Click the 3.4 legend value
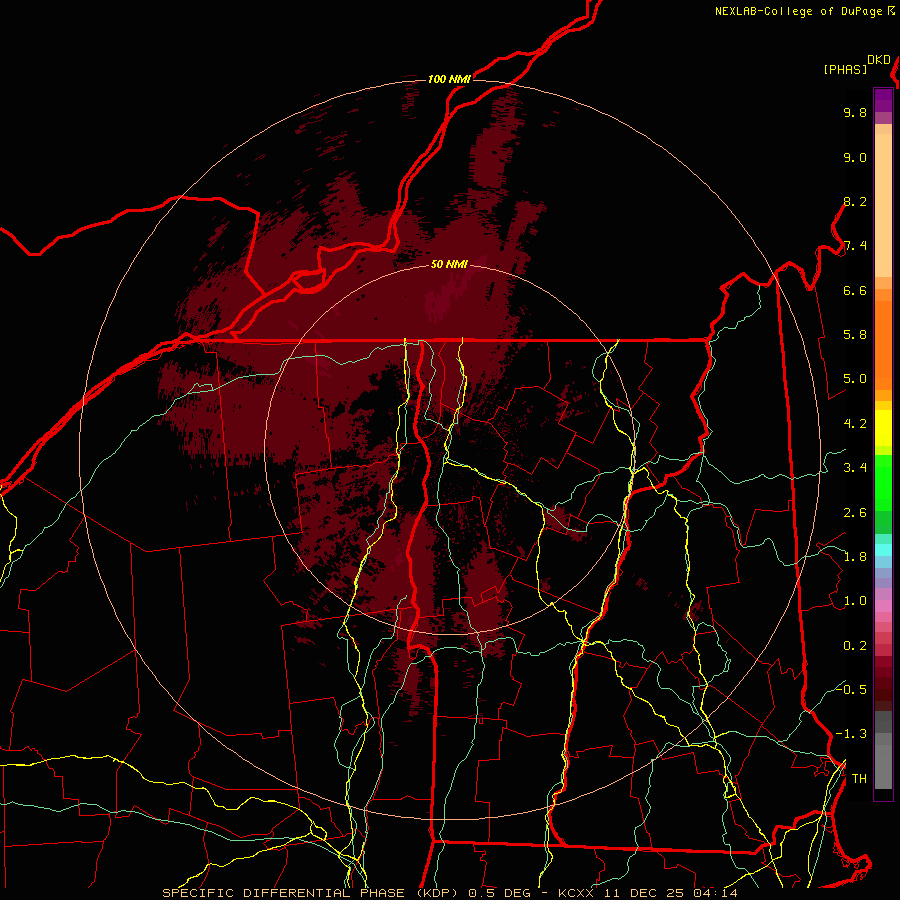Viewport: 900px width, 900px height. [x=855, y=468]
